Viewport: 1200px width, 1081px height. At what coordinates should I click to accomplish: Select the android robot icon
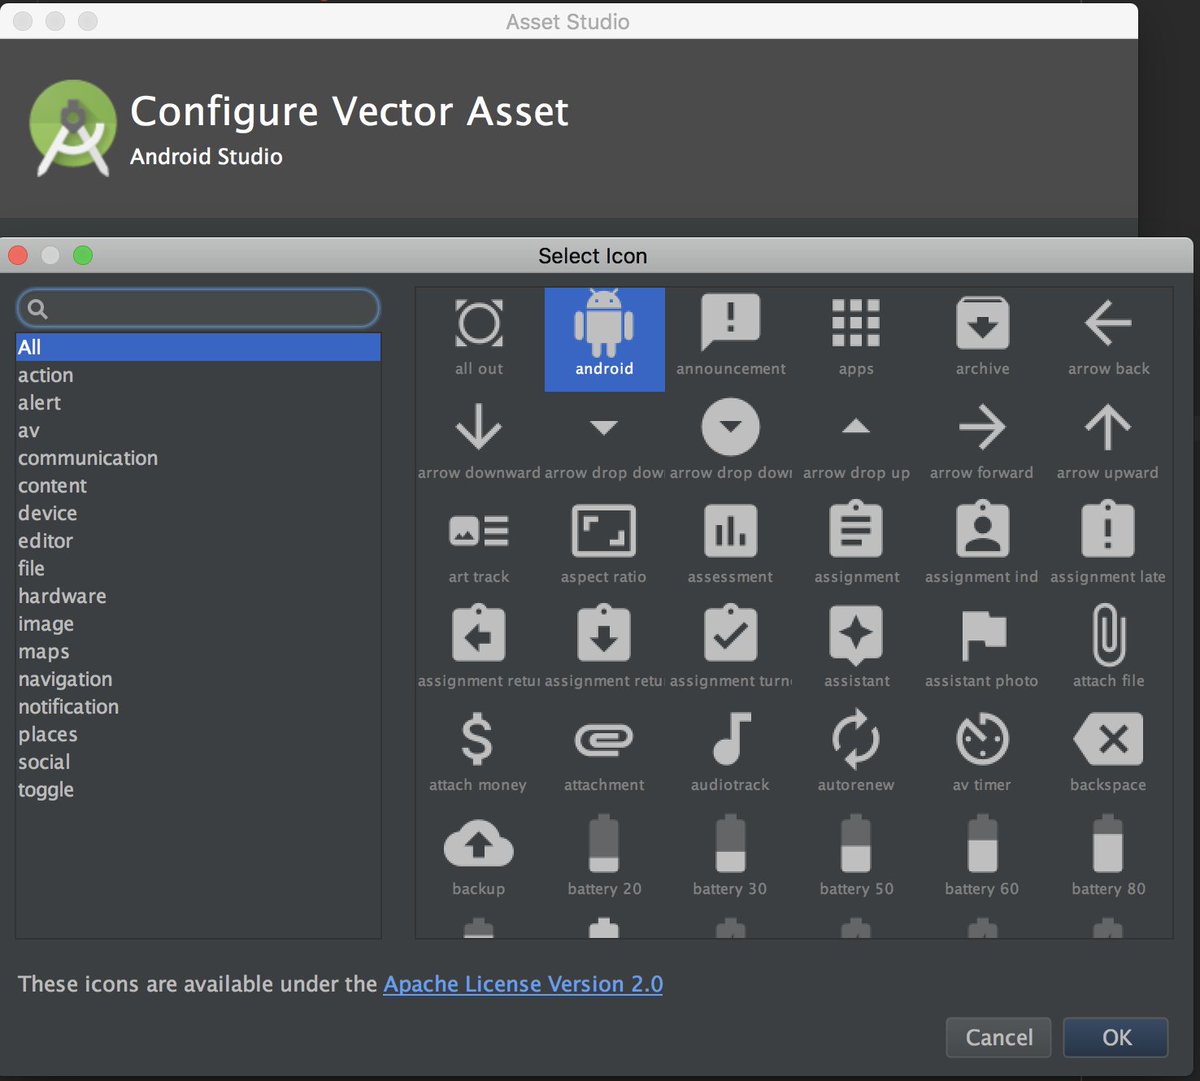pos(604,323)
